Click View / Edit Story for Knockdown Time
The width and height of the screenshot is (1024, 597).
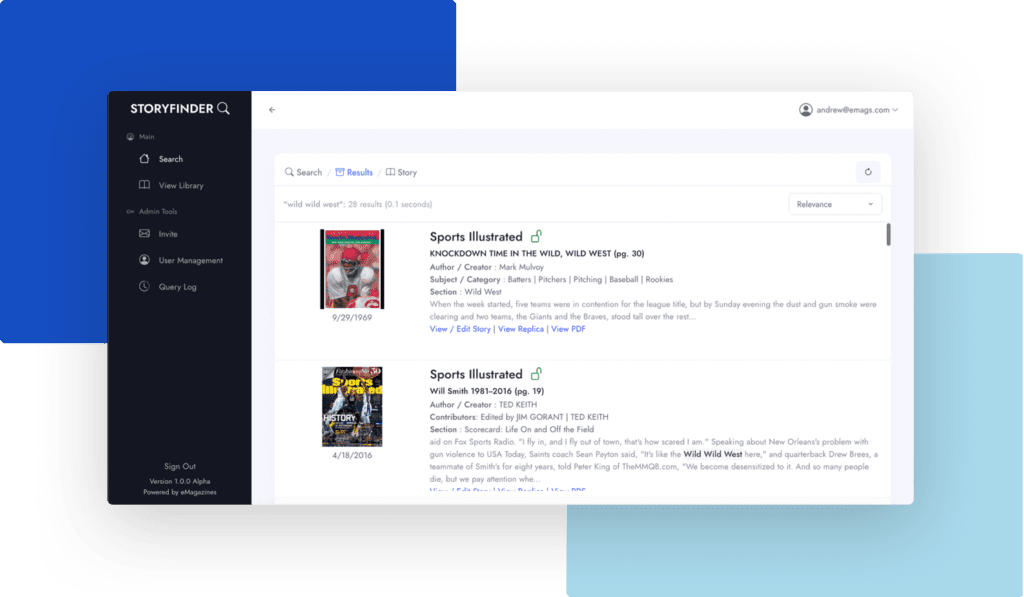[x=460, y=329]
